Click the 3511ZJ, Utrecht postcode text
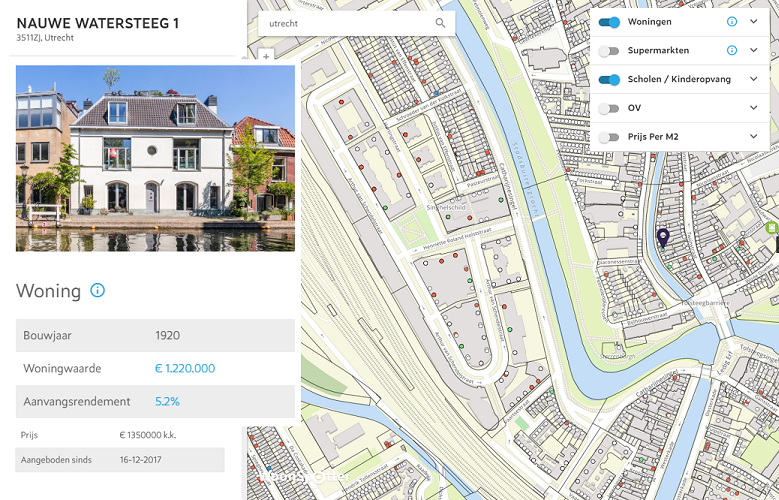The height and width of the screenshot is (500, 779). [45, 38]
